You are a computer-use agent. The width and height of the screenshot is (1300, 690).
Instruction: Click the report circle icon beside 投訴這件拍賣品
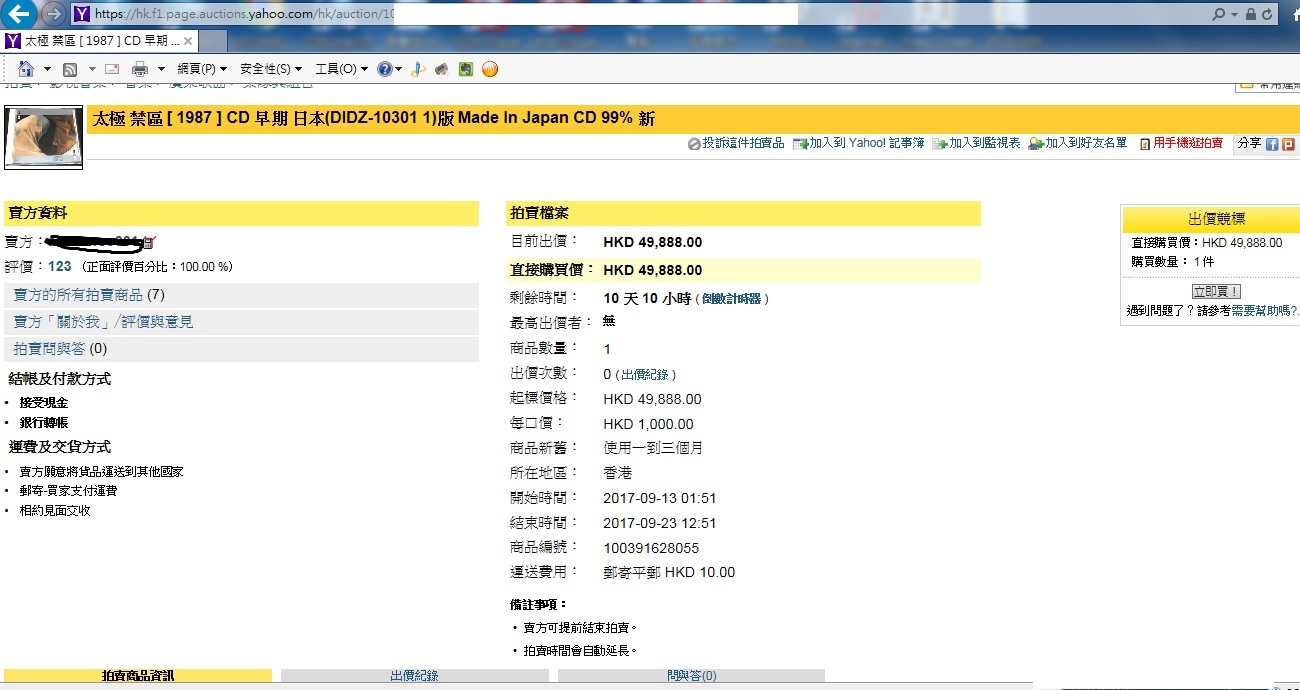694,144
